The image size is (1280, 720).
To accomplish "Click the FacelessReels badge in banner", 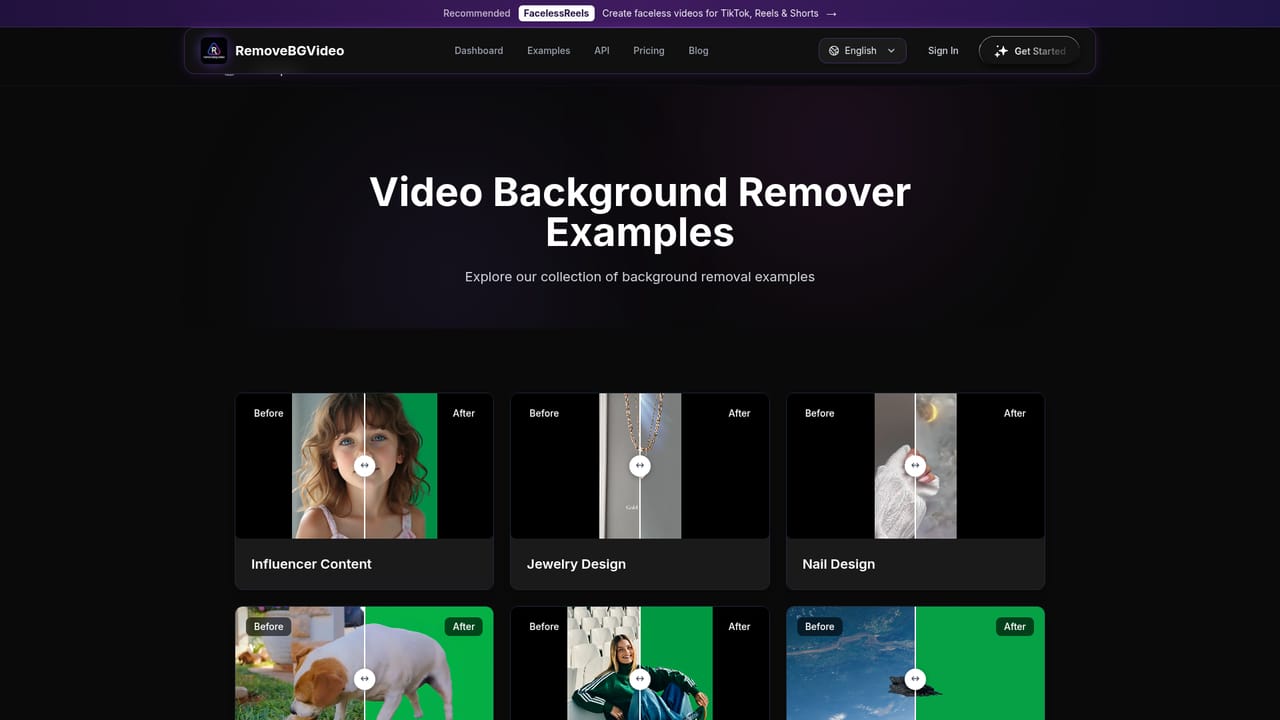I will click(x=557, y=14).
